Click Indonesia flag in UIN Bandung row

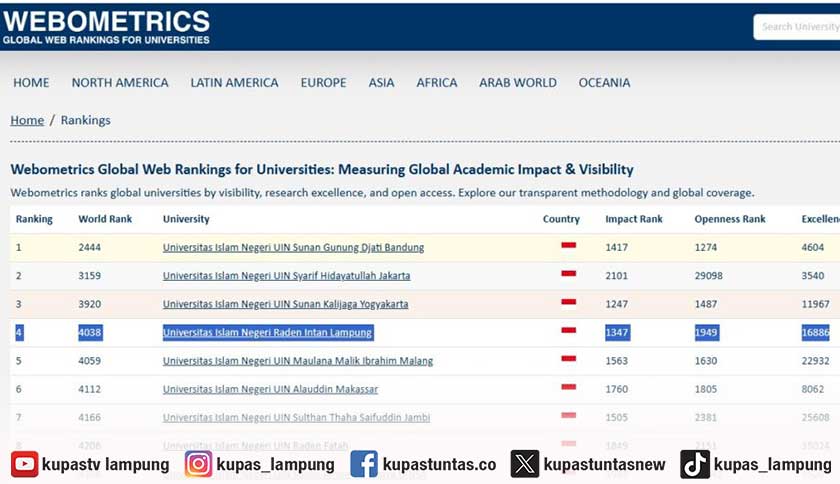point(568,246)
